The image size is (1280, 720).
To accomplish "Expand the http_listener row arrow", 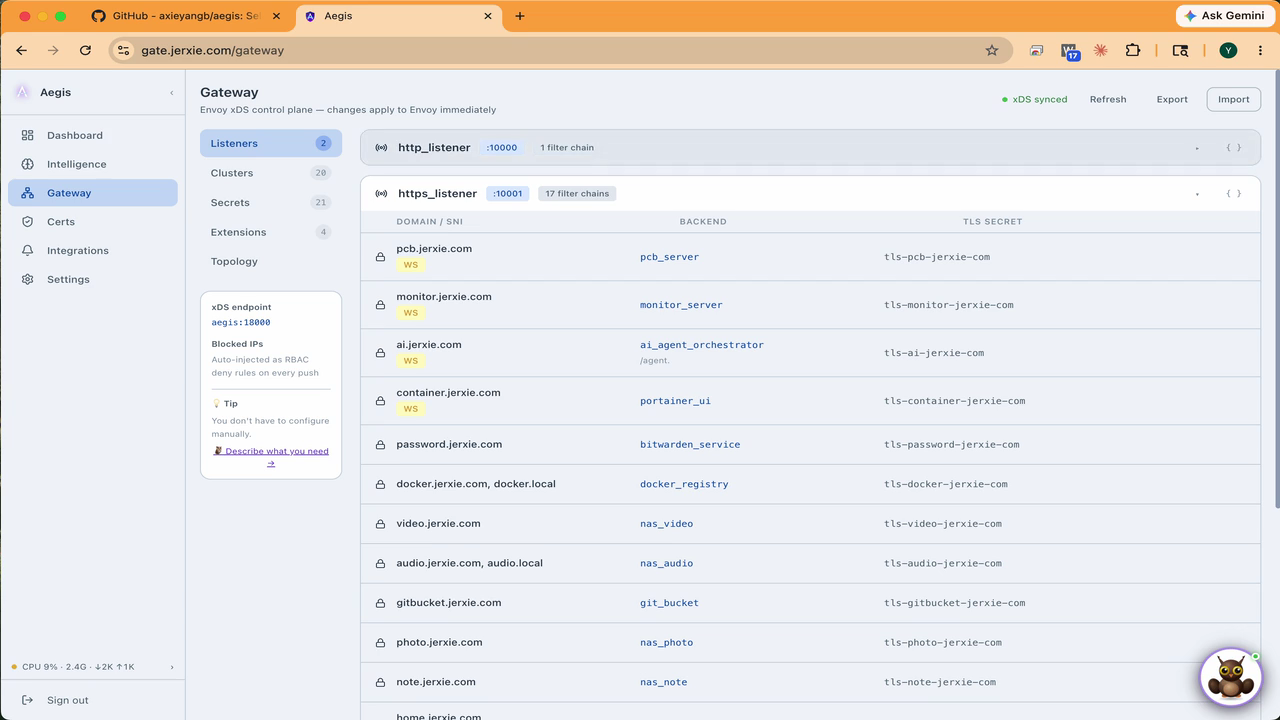I will pos(1197,148).
